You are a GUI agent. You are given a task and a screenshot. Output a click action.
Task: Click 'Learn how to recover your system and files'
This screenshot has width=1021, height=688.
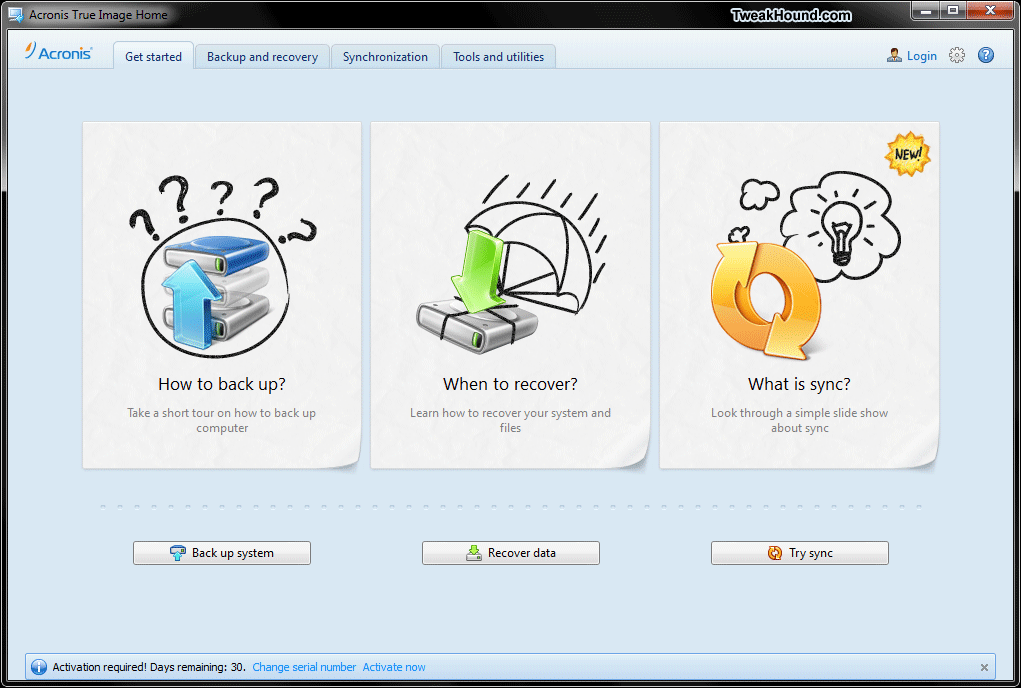[x=510, y=420]
